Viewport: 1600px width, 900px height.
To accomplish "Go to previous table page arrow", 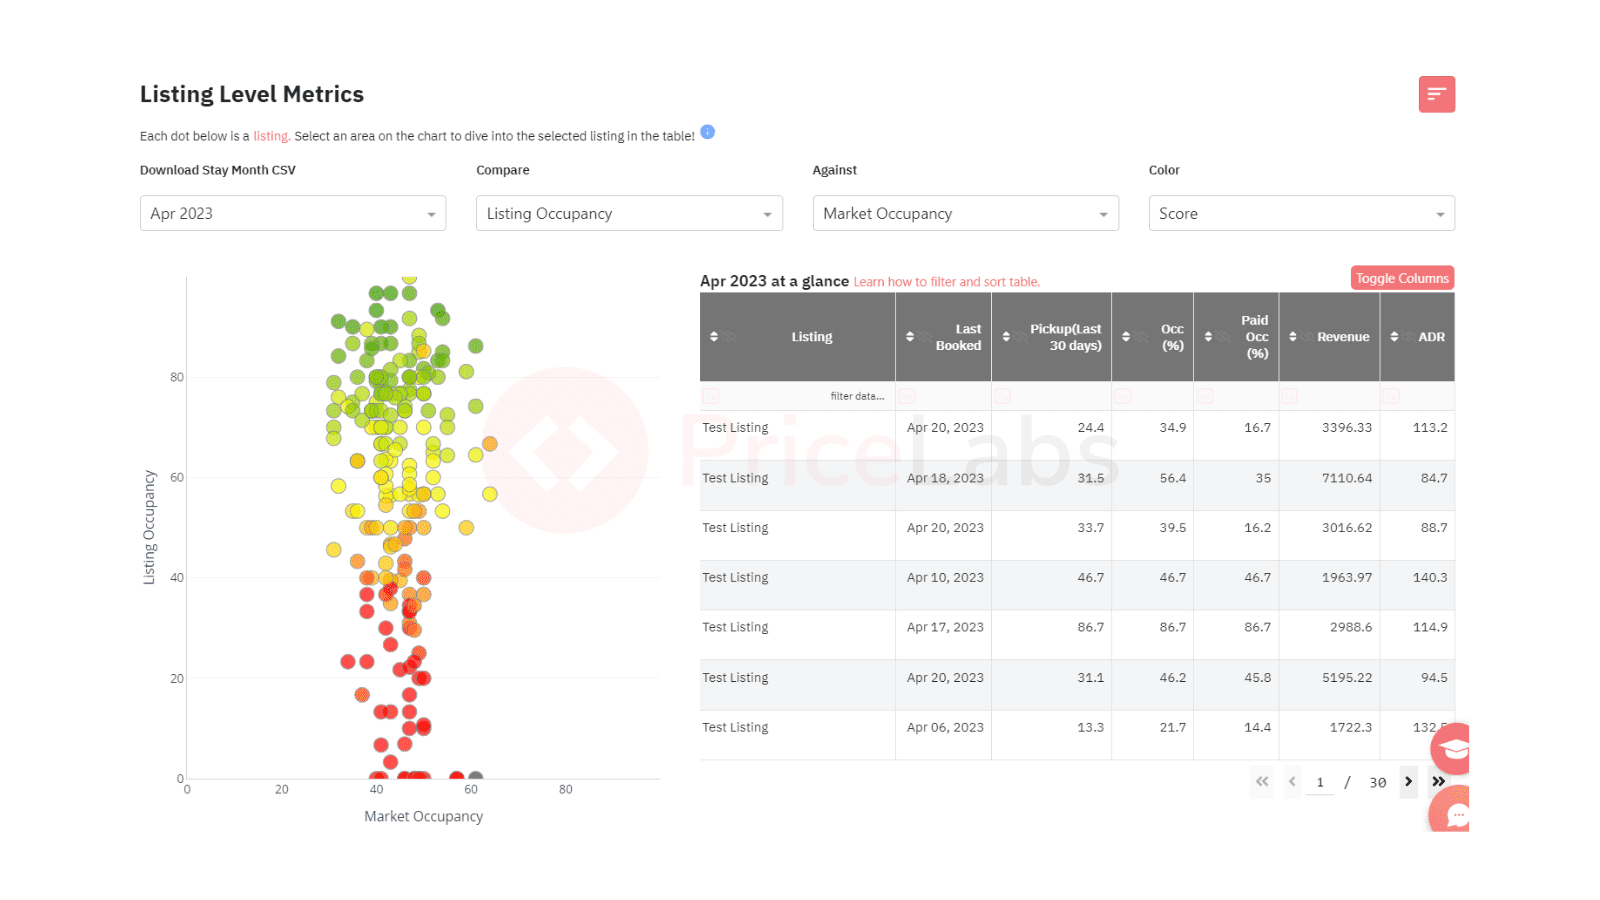I will coord(1292,782).
